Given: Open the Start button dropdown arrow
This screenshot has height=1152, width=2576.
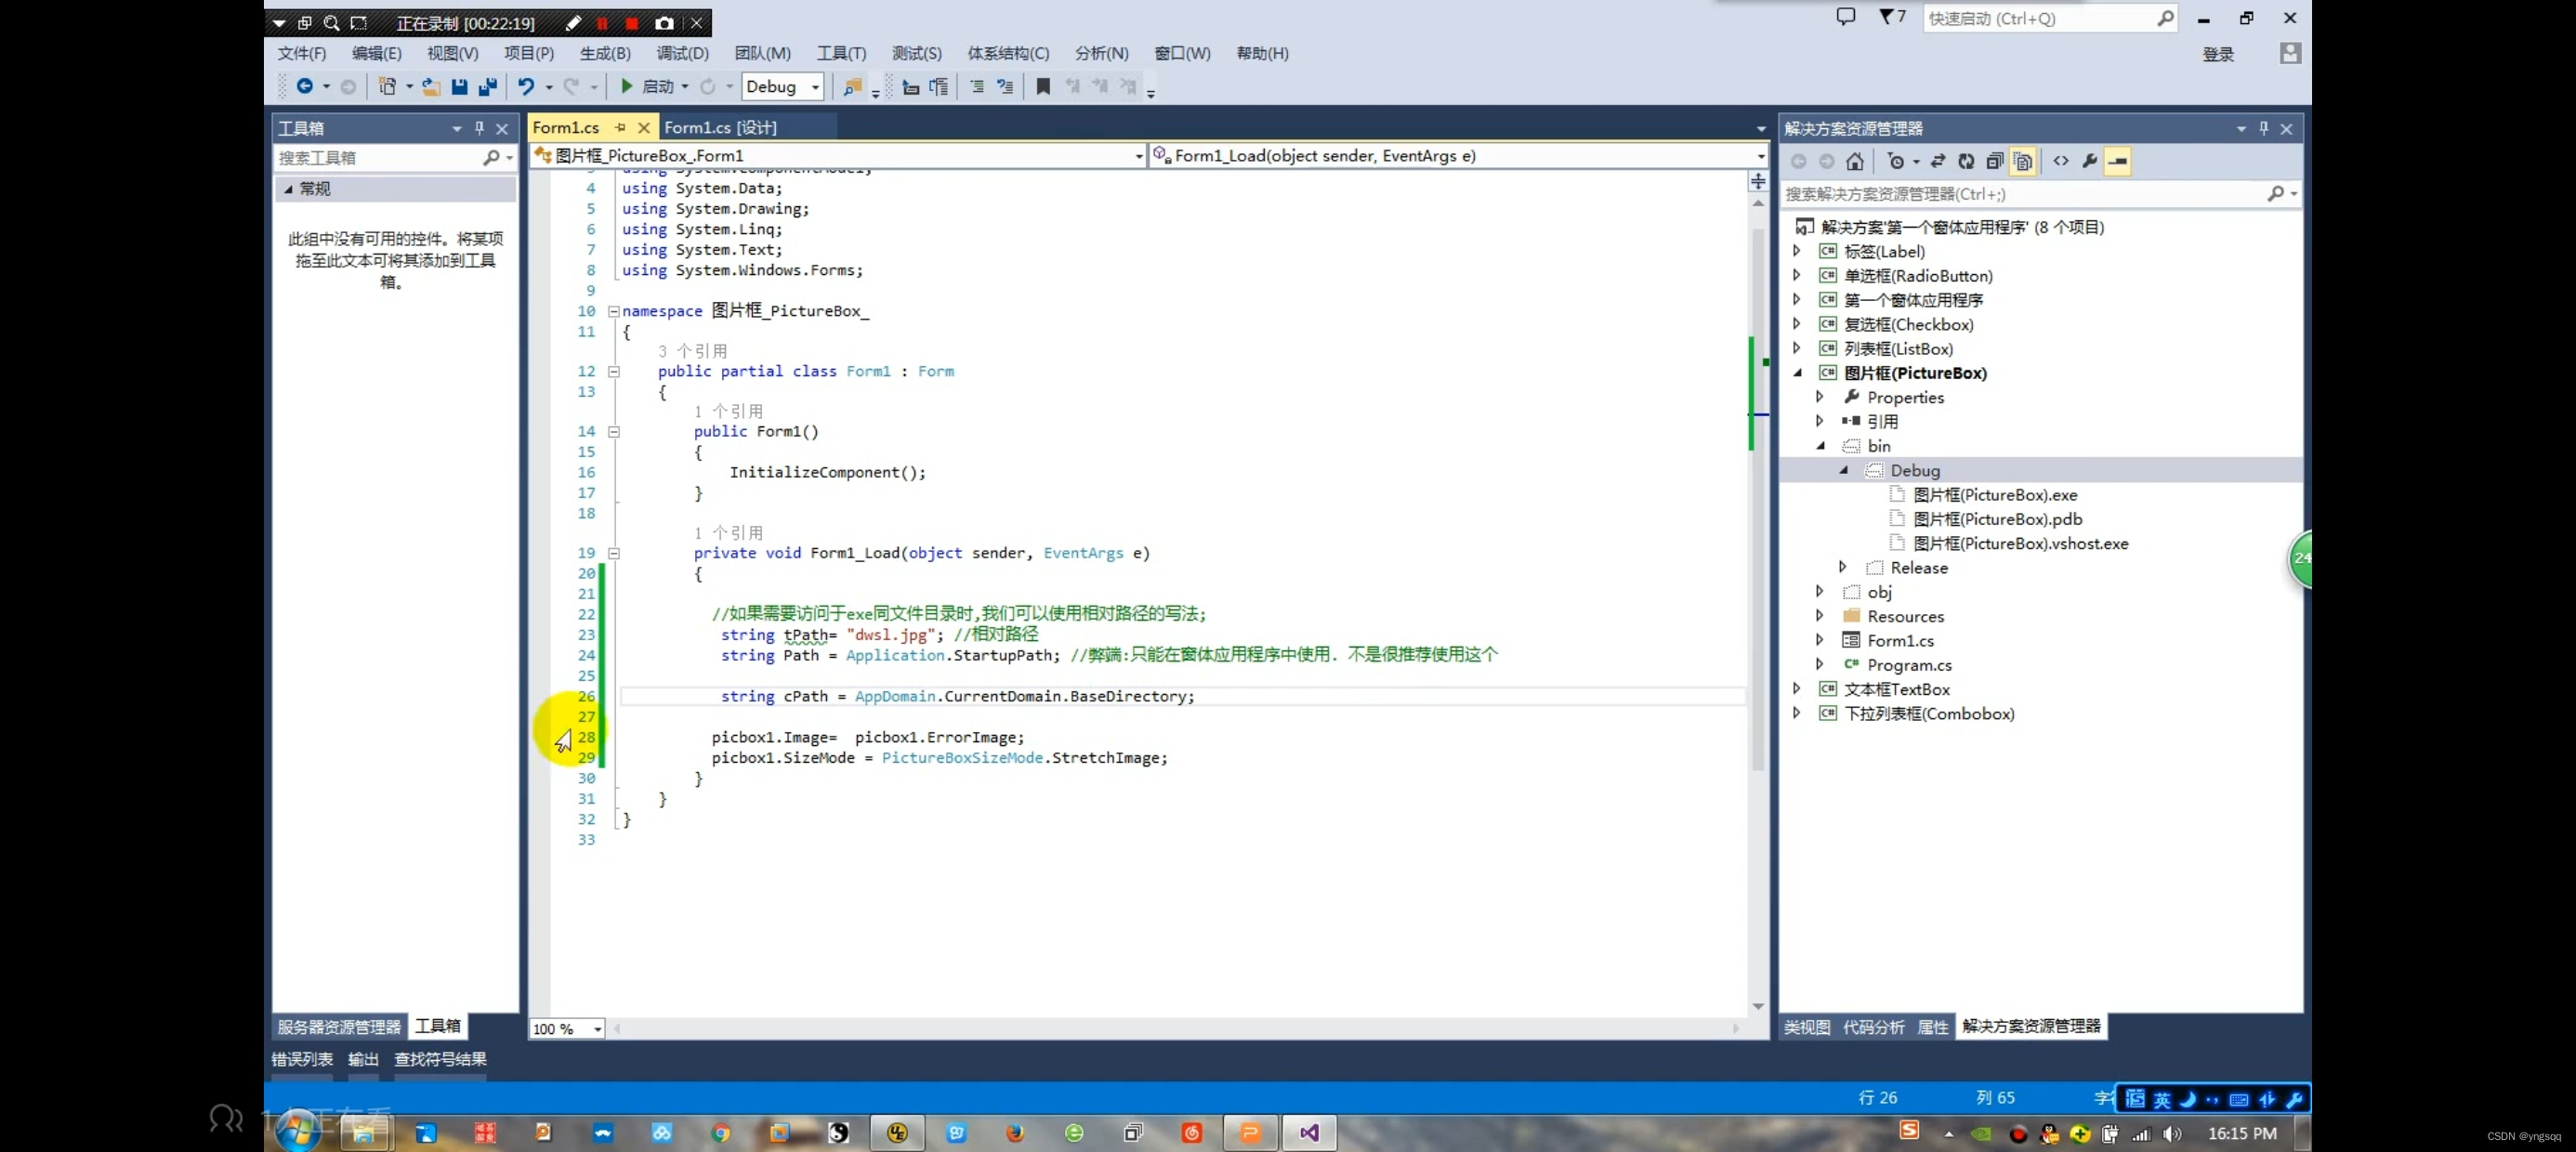Looking at the screenshot, I should click(685, 87).
